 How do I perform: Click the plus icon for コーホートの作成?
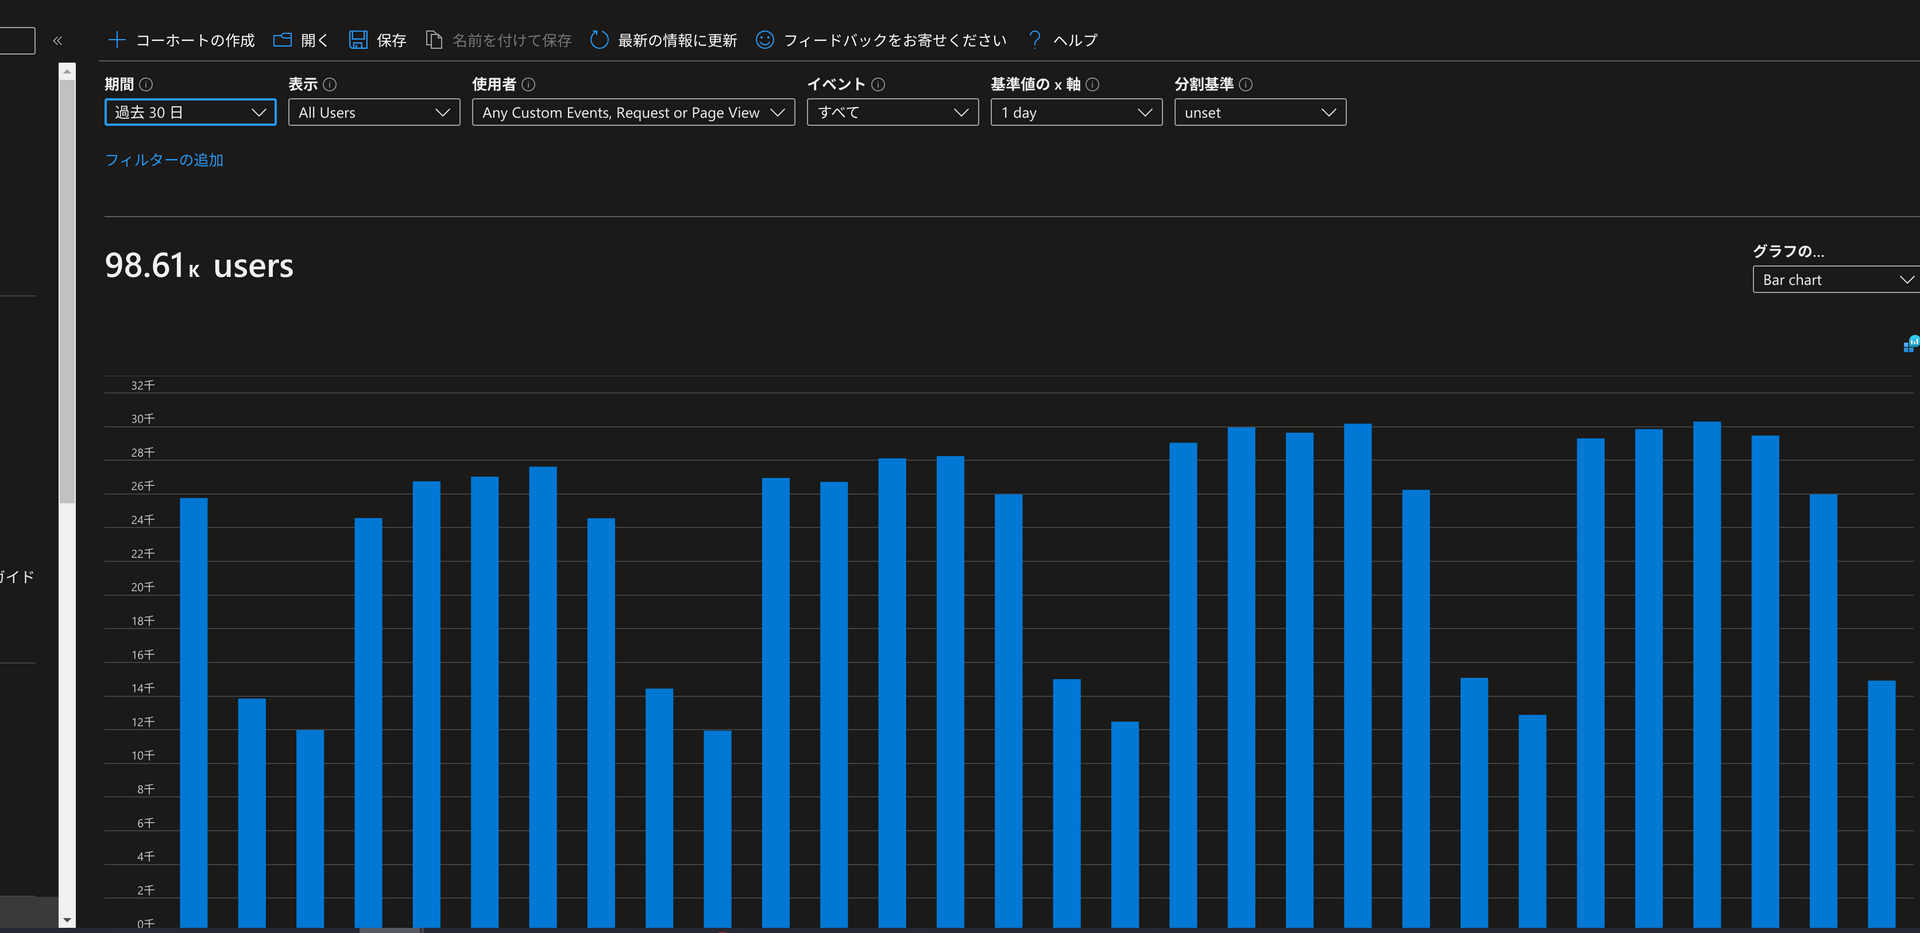point(117,40)
